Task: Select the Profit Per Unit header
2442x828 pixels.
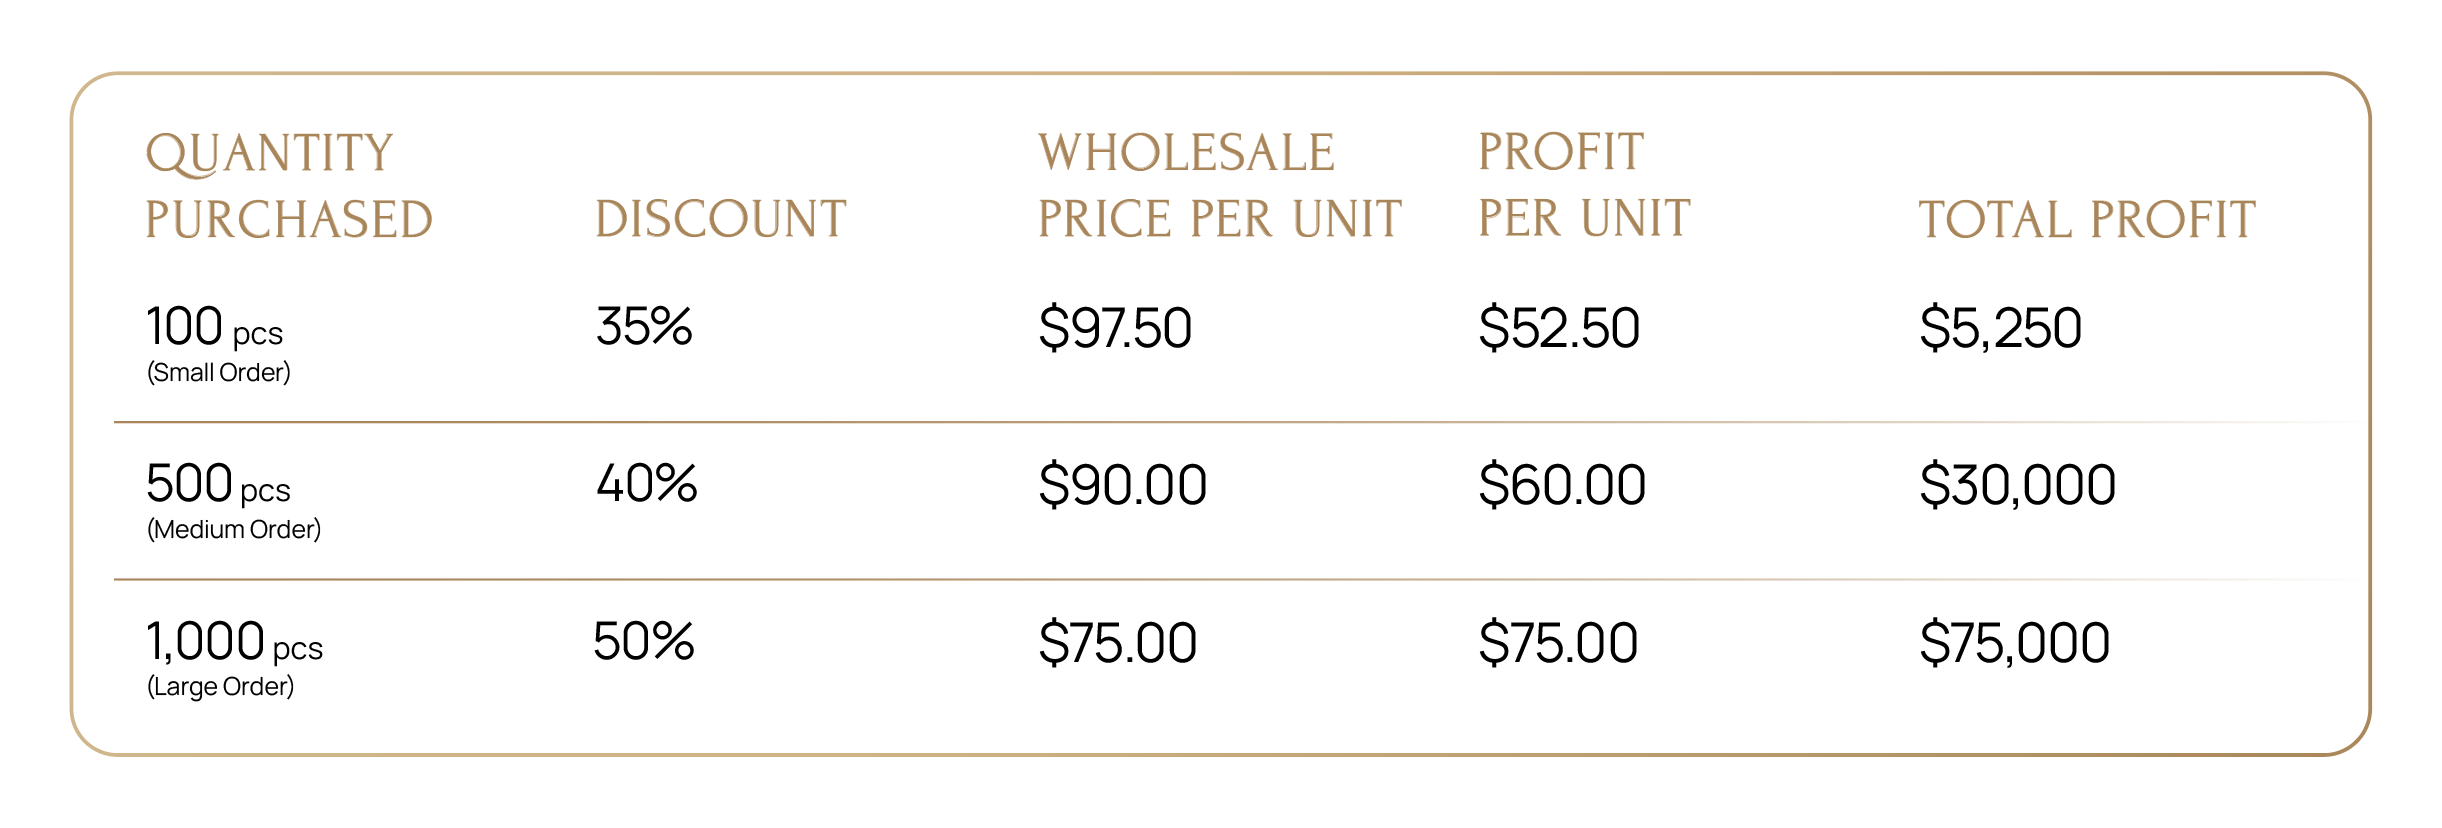Action: [1584, 186]
